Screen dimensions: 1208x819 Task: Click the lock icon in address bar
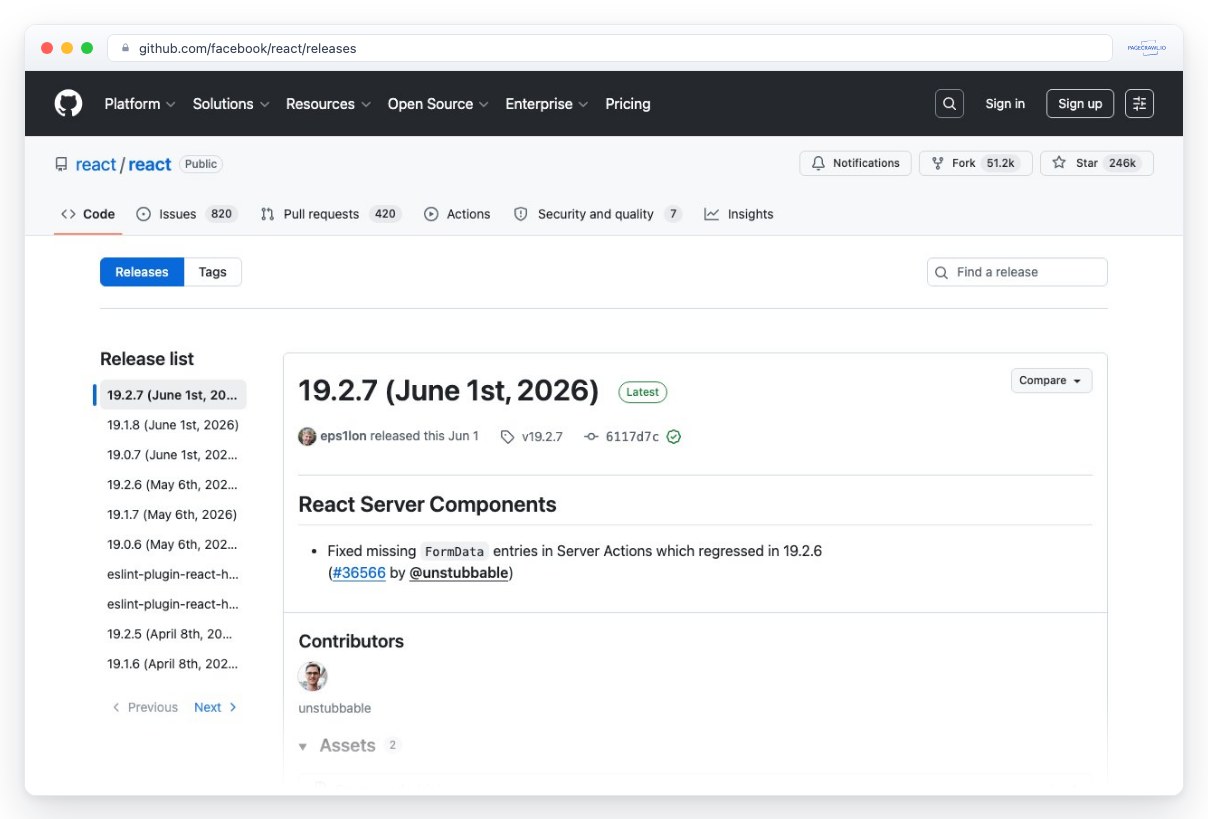126,48
